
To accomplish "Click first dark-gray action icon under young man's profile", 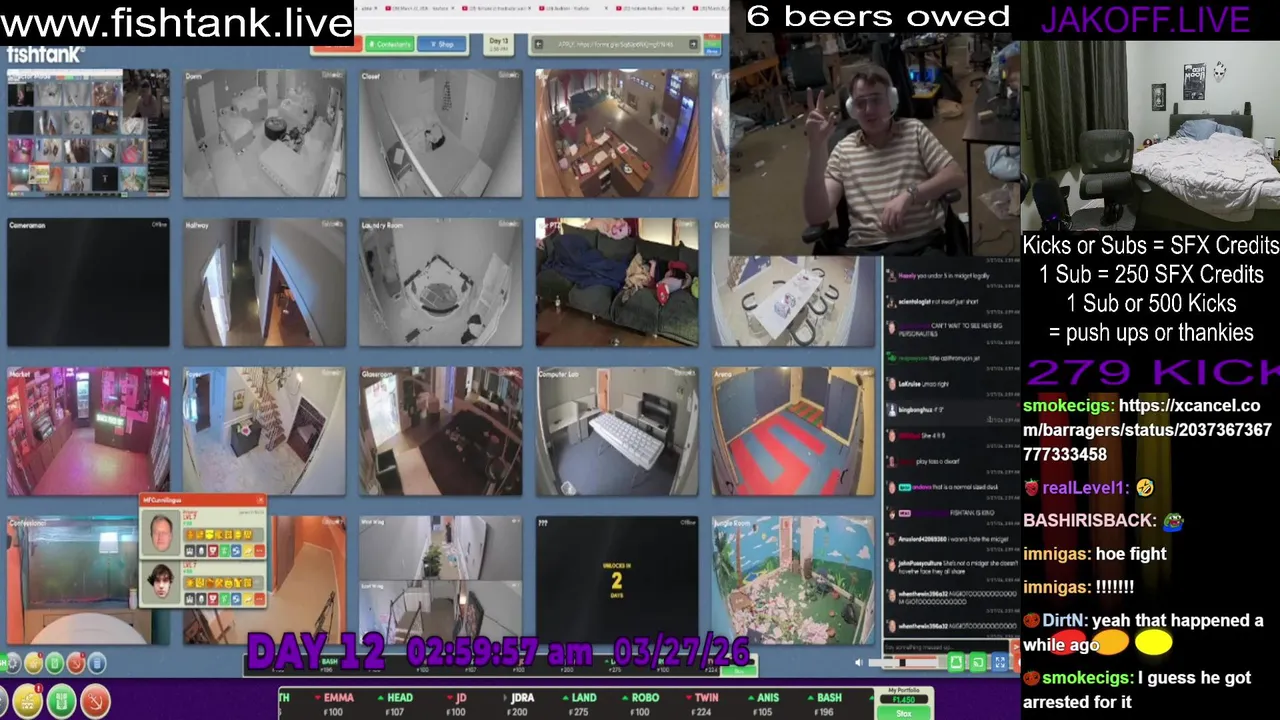I will (190, 599).
